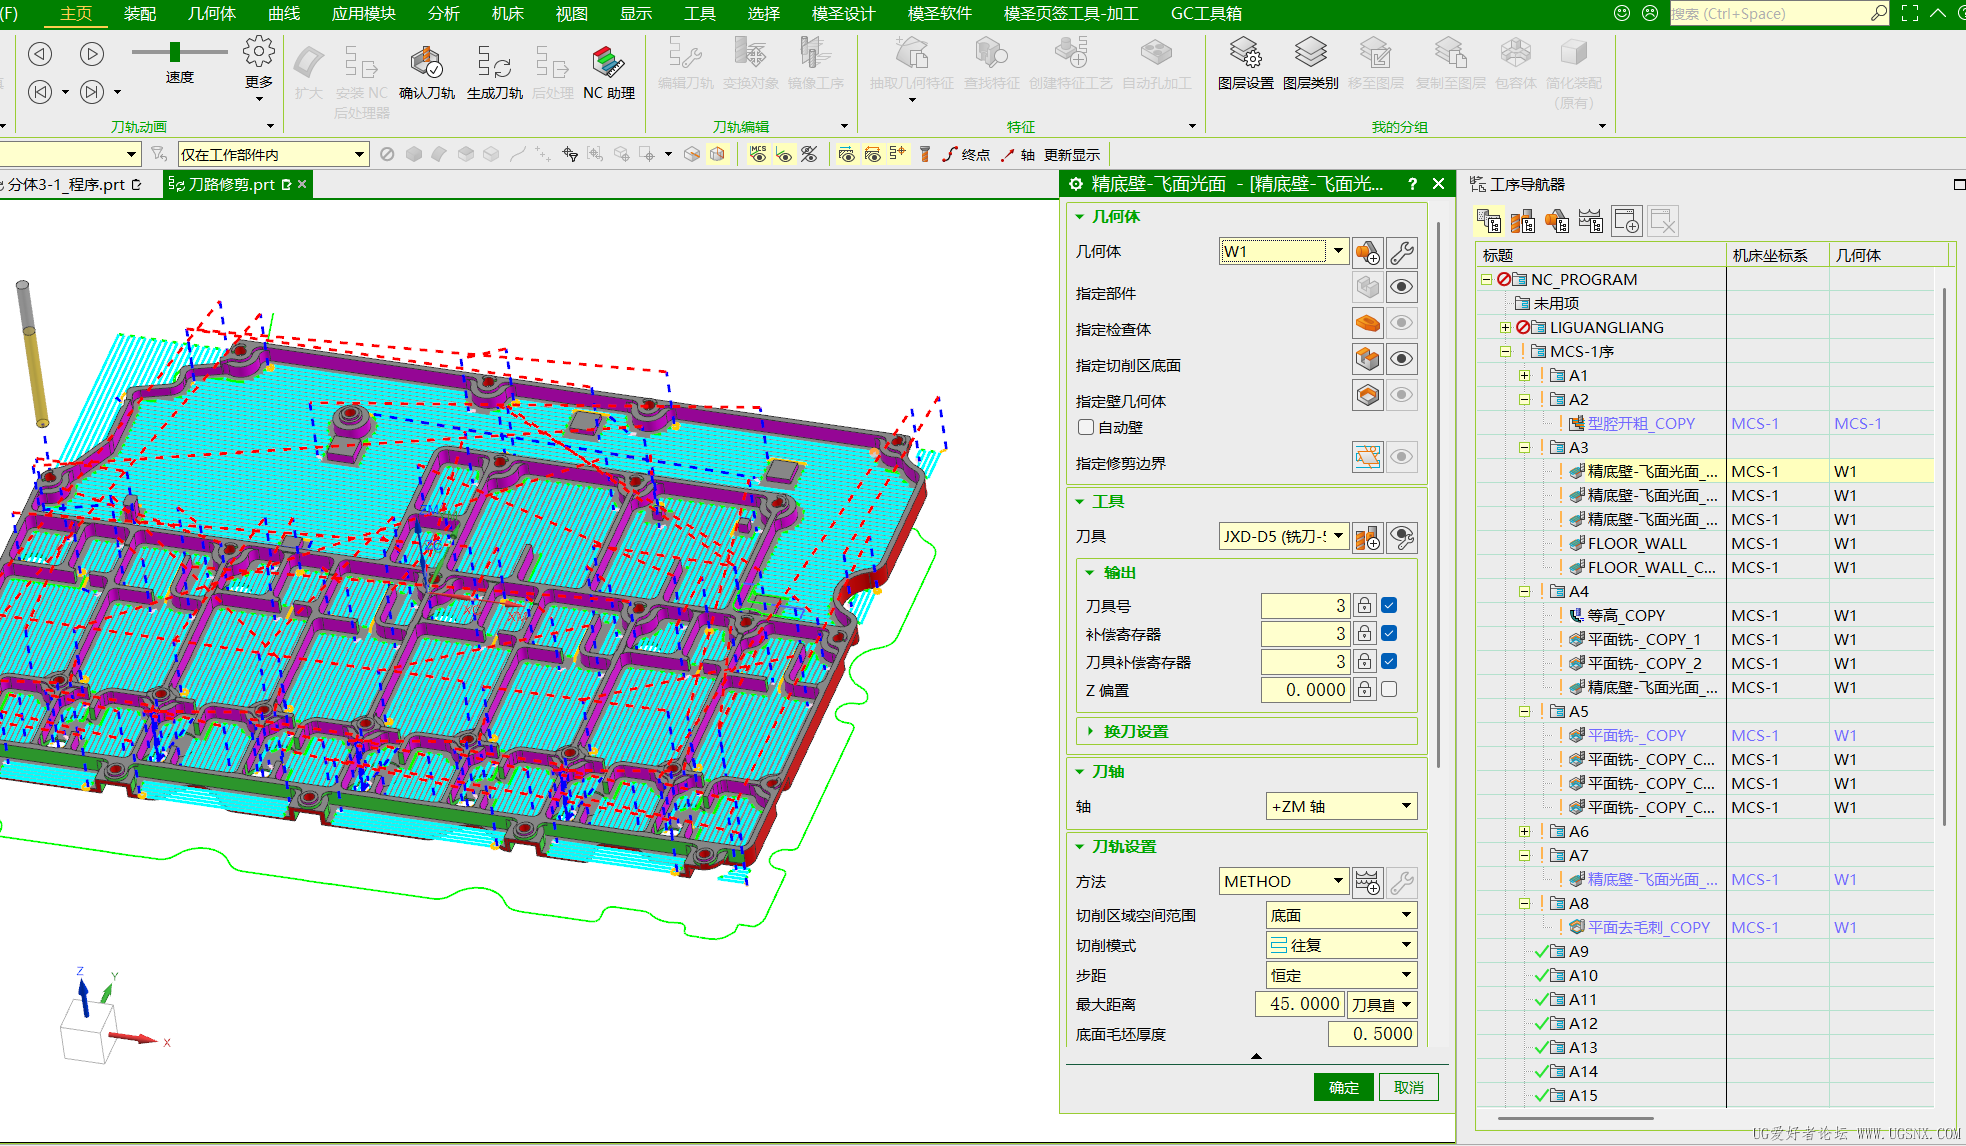Click the 图层类别 layer category icon
Image resolution: width=1966 pixels, height=1146 pixels.
[x=1310, y=53]
